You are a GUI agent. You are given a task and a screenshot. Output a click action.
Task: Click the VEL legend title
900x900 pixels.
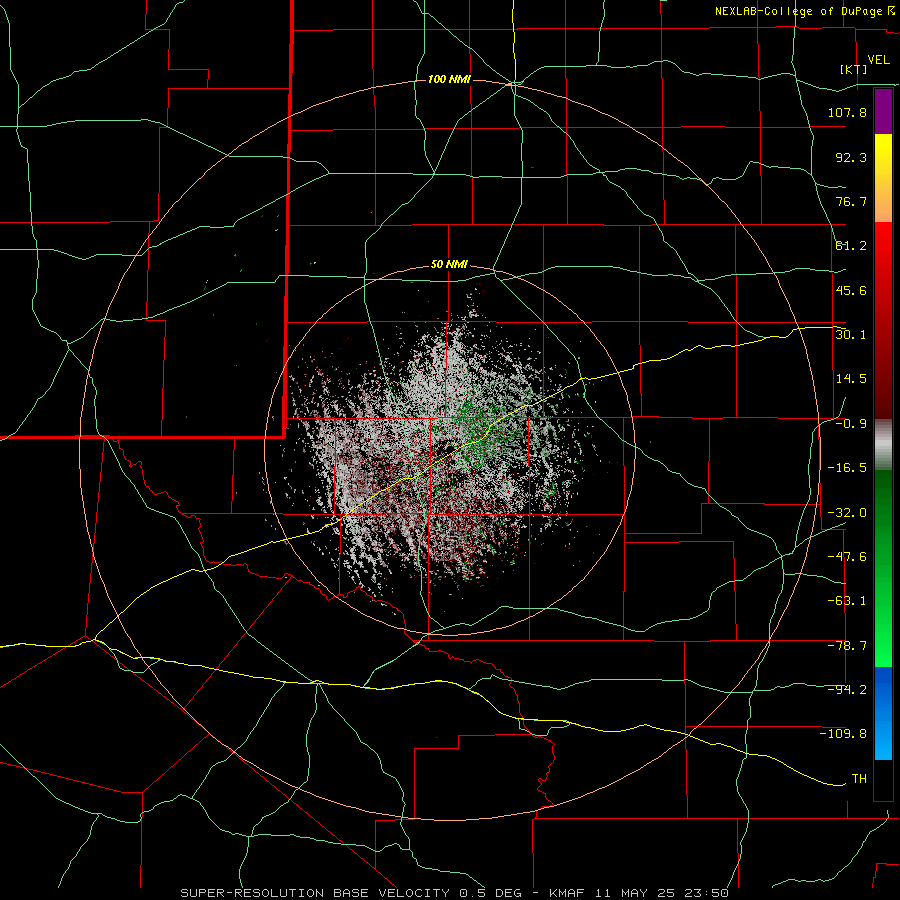(x=878, y=60)
